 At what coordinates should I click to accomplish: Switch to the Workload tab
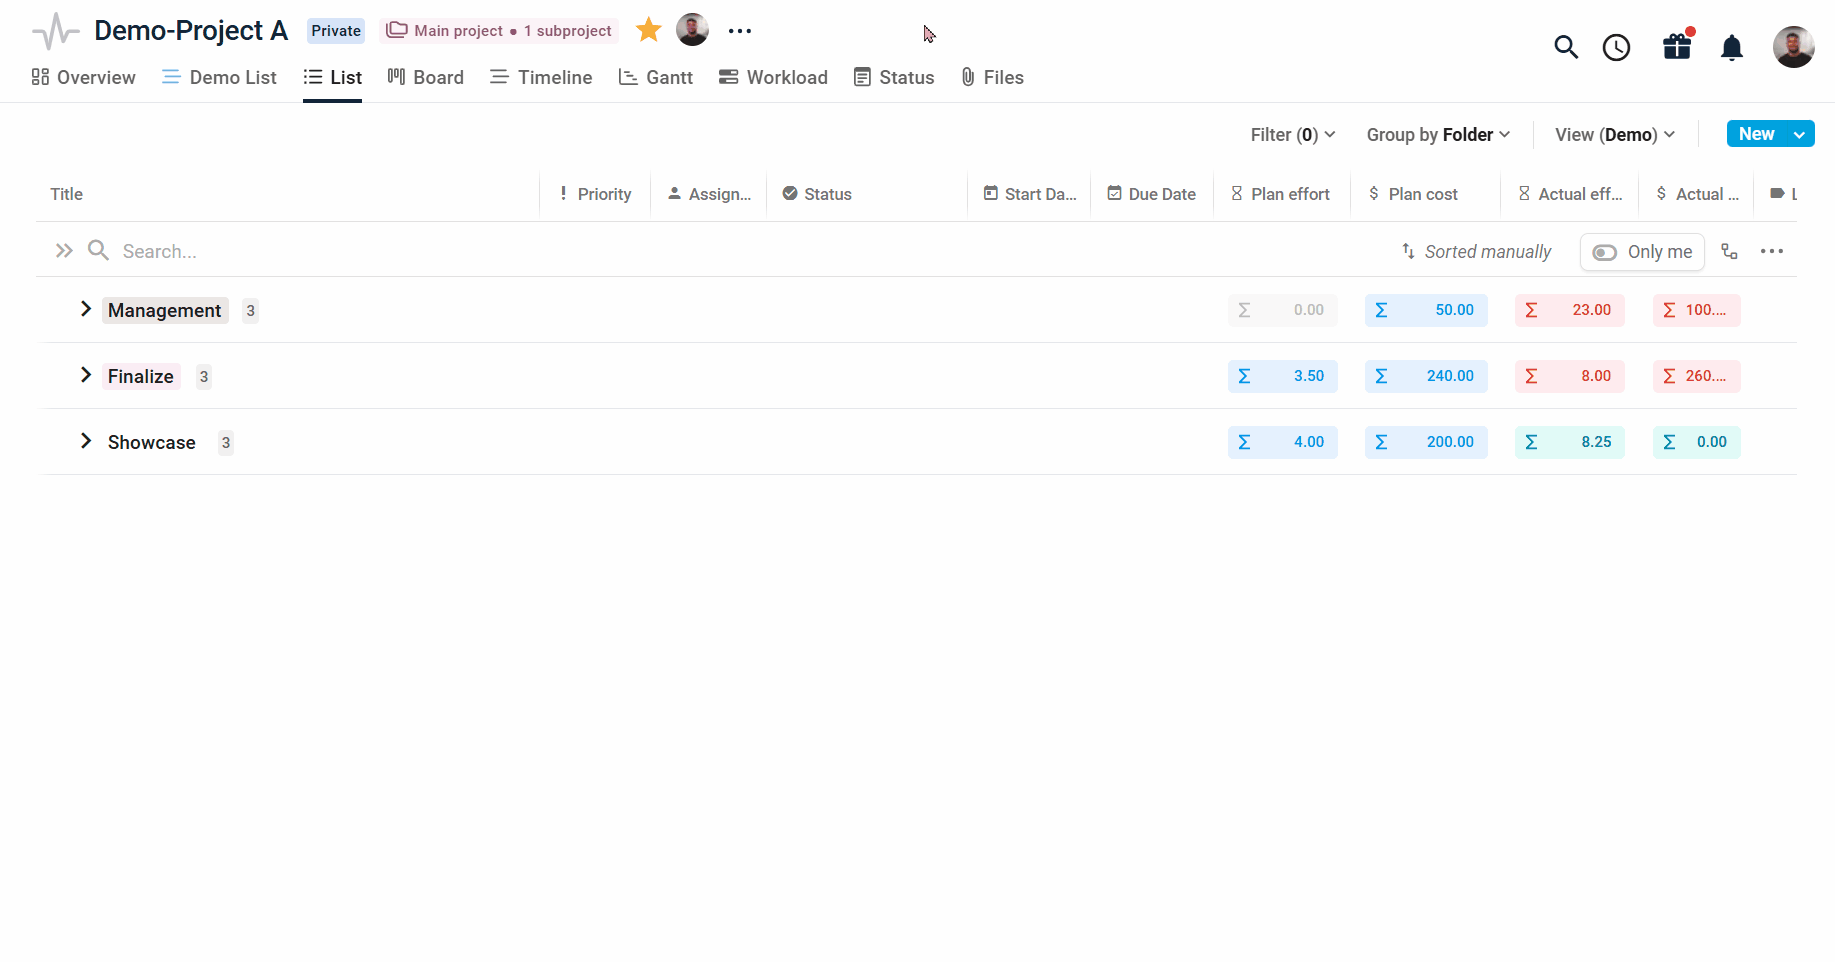(x=773, y=77)
